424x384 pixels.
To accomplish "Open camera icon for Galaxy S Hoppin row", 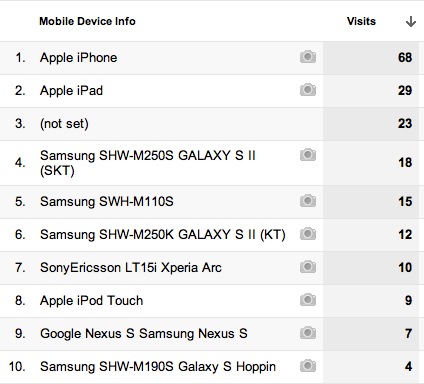I will click(x=308, y=366).
